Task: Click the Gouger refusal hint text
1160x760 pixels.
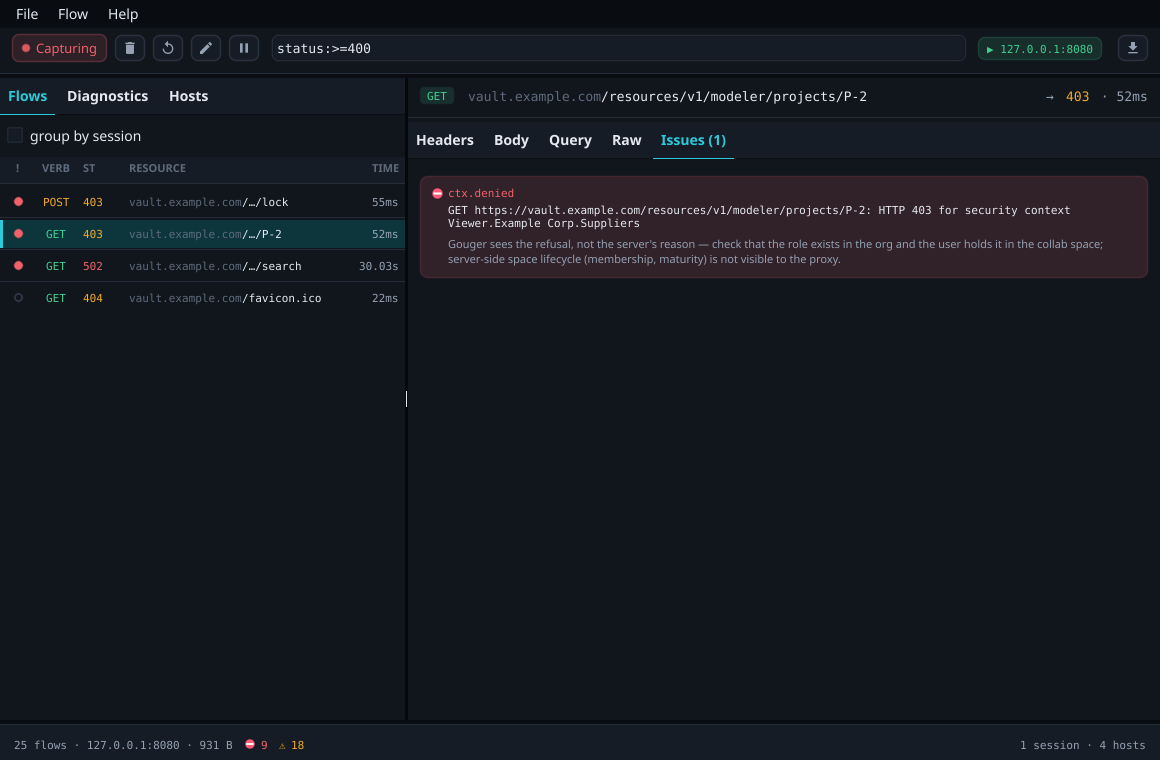Action: coord(775,252)
